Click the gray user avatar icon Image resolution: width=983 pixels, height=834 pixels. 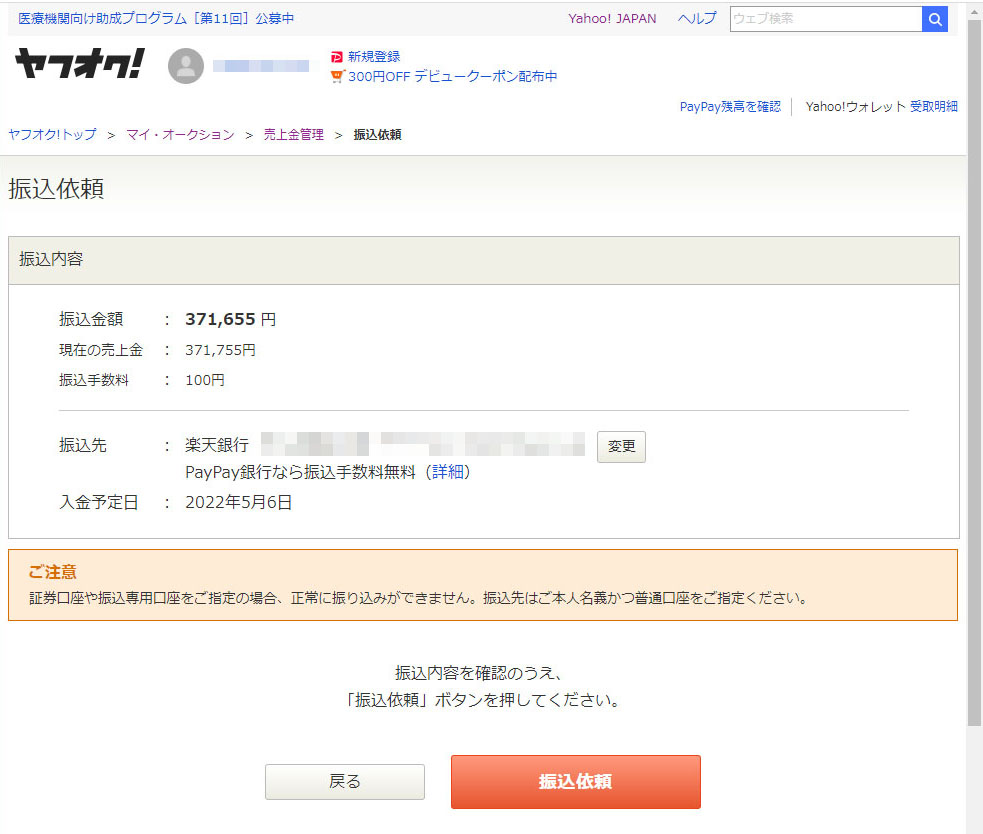click(186, 66)
